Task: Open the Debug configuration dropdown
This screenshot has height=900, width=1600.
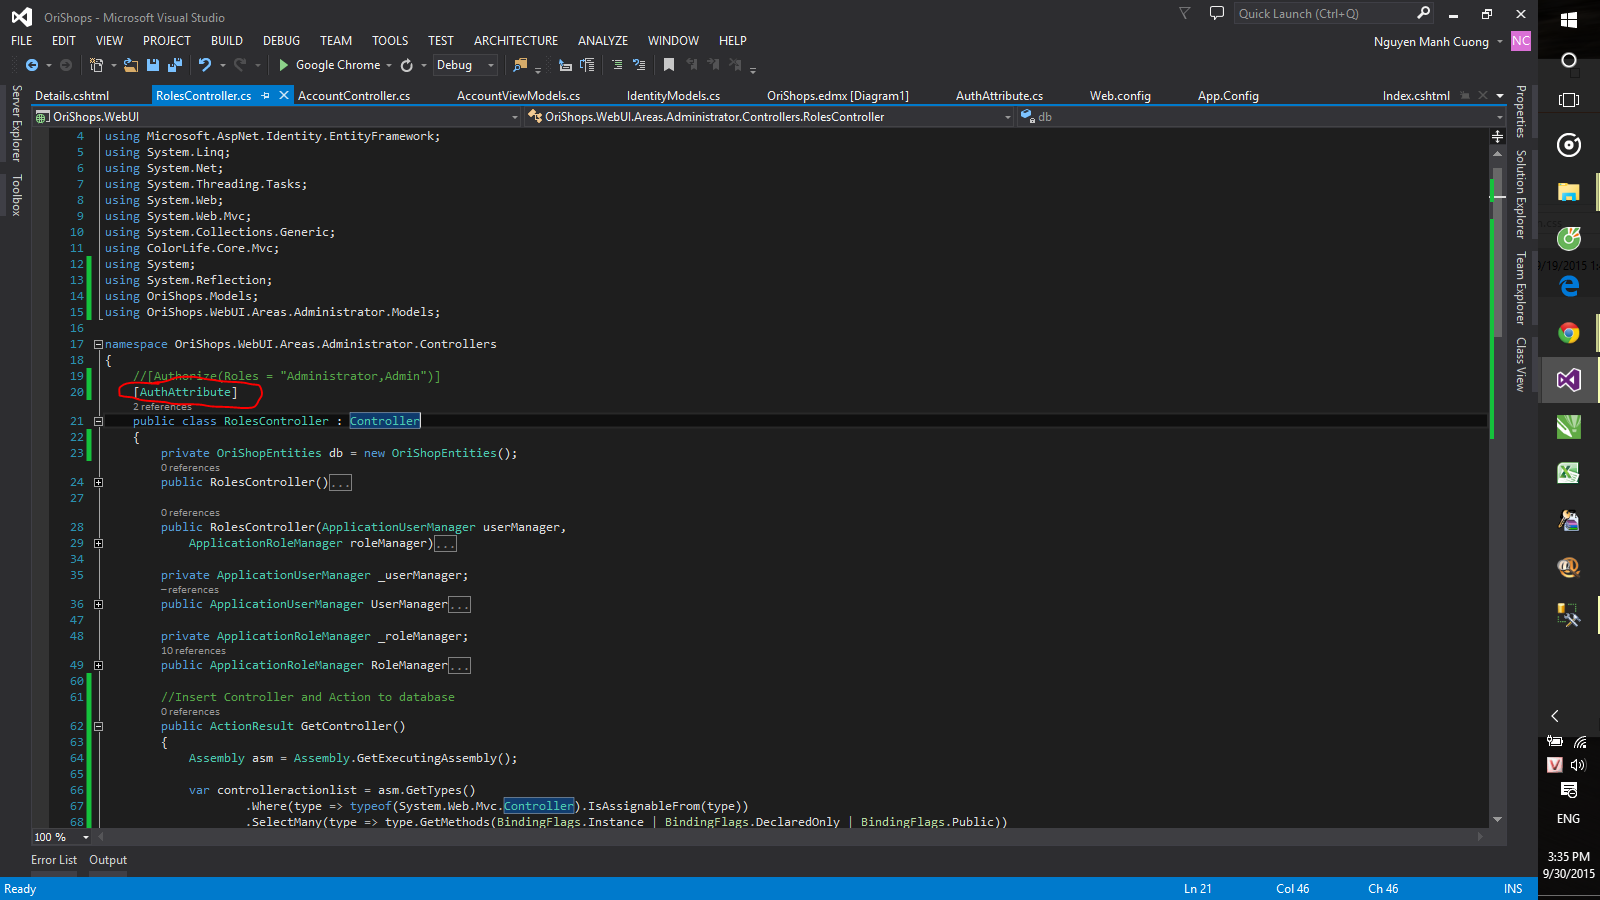Action: 465,65
